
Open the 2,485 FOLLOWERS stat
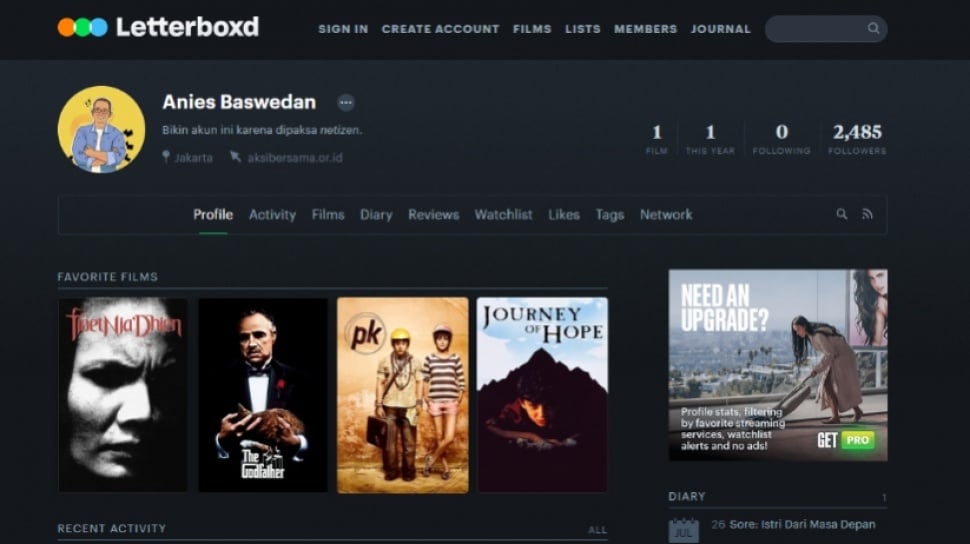[857, 139]
